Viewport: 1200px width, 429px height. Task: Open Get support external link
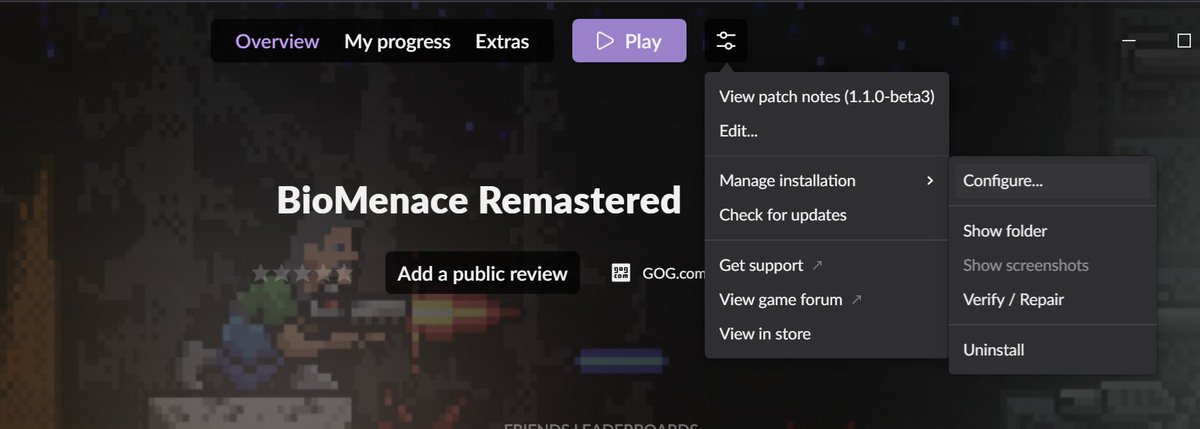tap(826, 265)
